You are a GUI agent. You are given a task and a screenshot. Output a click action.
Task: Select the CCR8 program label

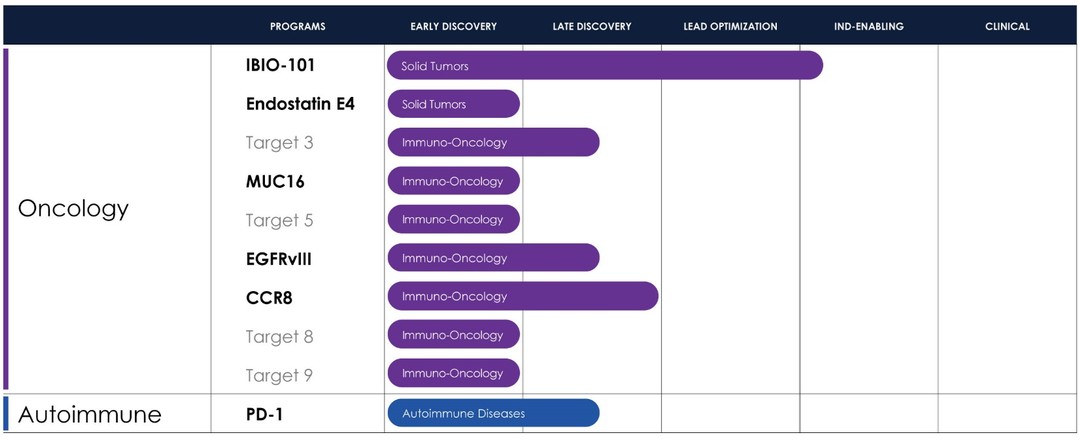(269, 297)
